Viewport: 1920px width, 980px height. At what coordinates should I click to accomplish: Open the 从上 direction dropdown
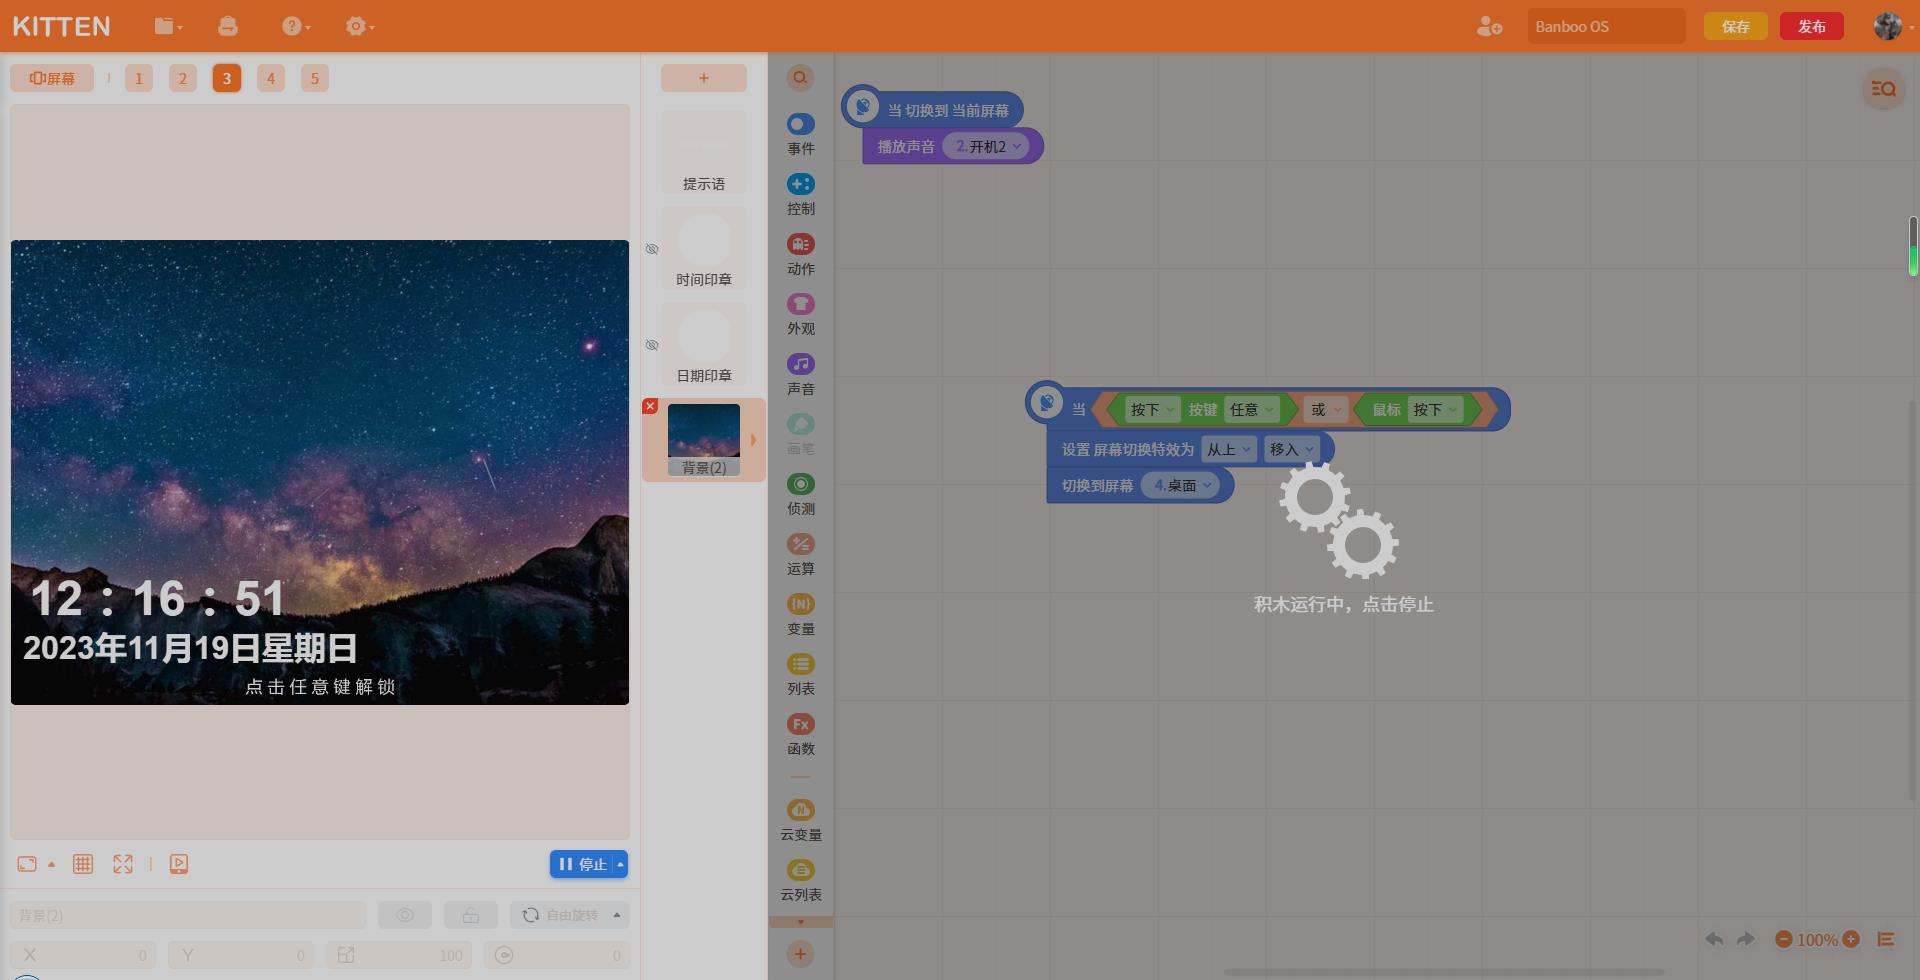(1228, 449)
